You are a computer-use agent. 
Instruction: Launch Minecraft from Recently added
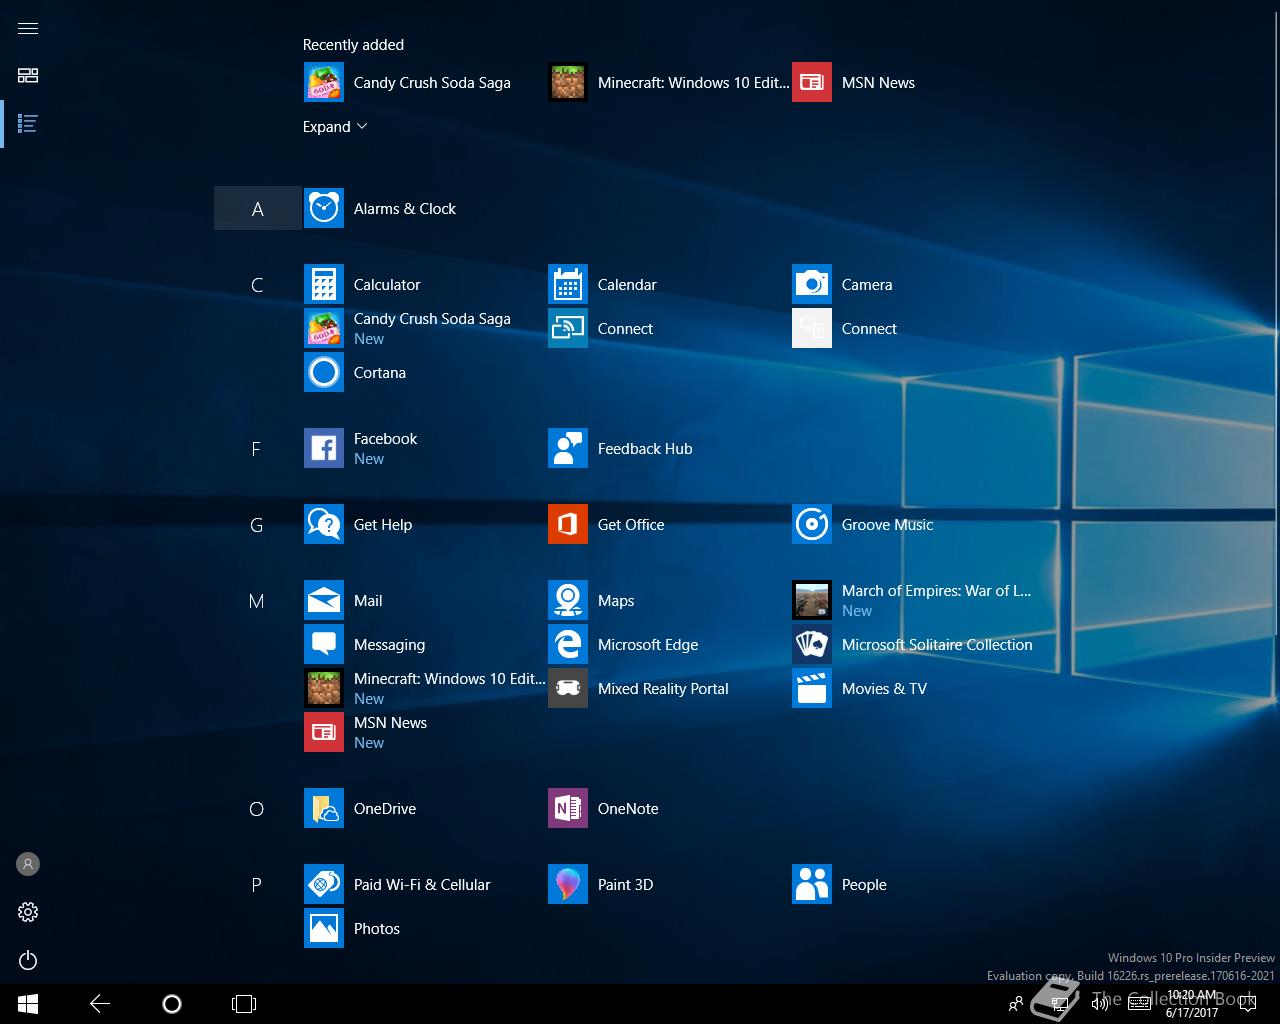(668, 82)
